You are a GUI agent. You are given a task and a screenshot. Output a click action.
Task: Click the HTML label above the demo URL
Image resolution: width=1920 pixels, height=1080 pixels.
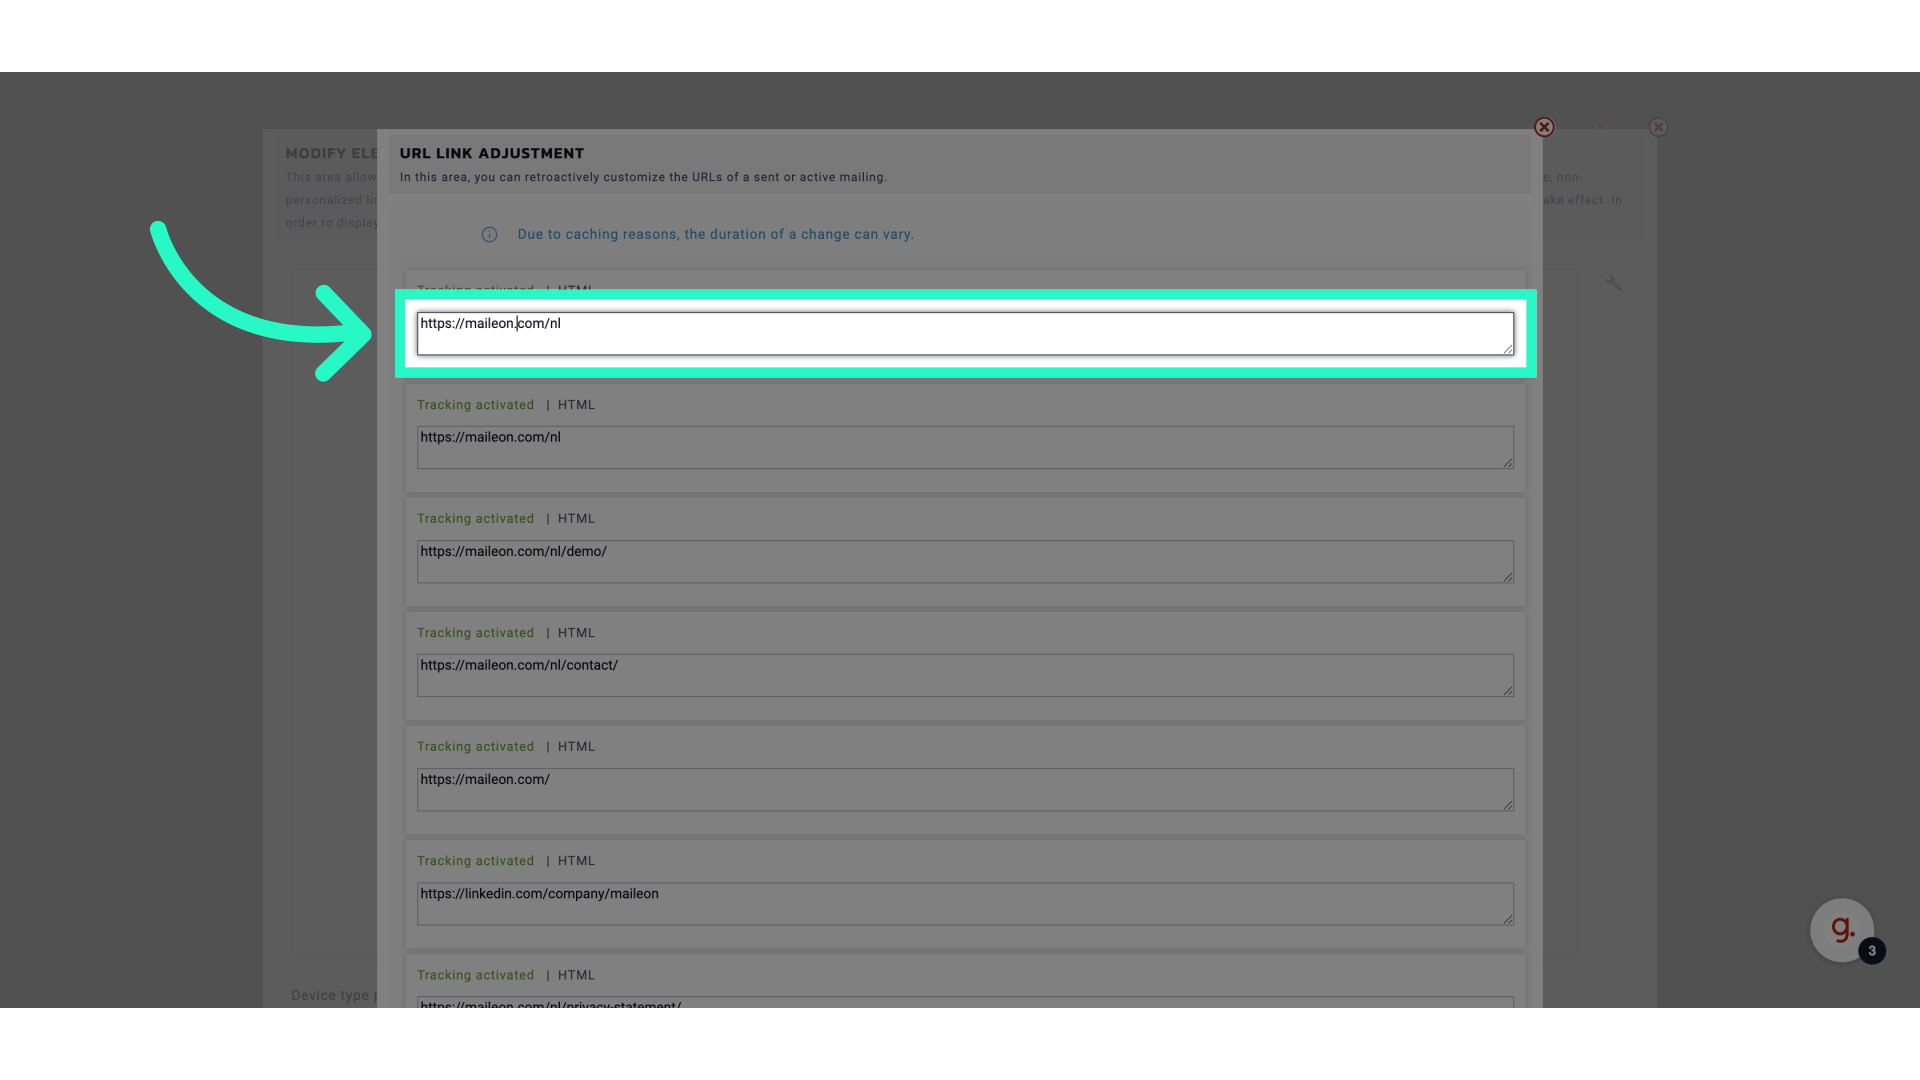[576, 519]
